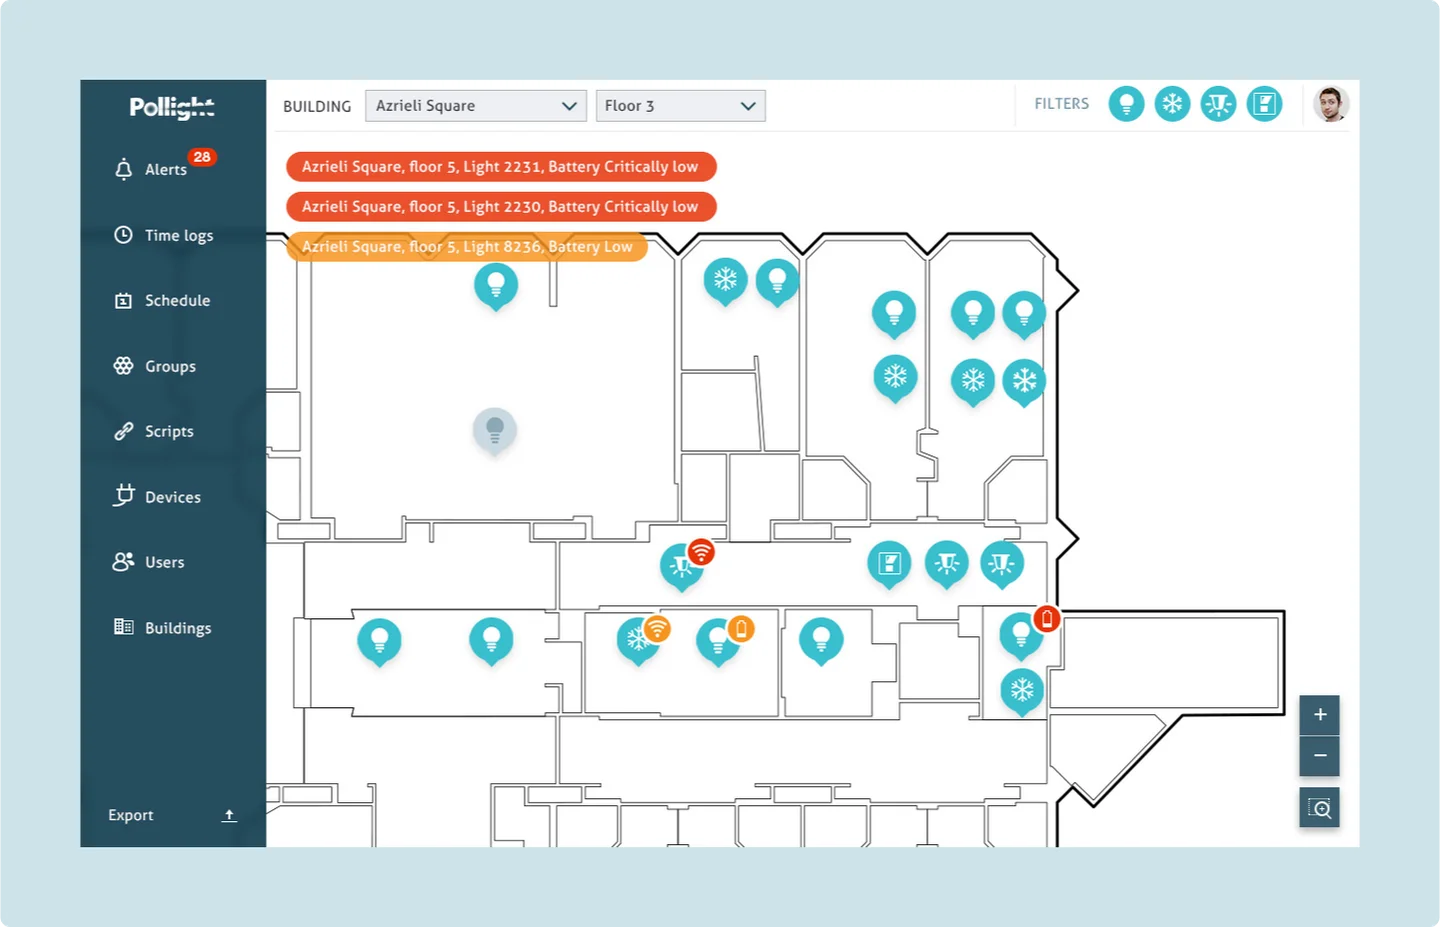
Task: Select the lamp marker with red wifi badge
Action: coord(684,567)
